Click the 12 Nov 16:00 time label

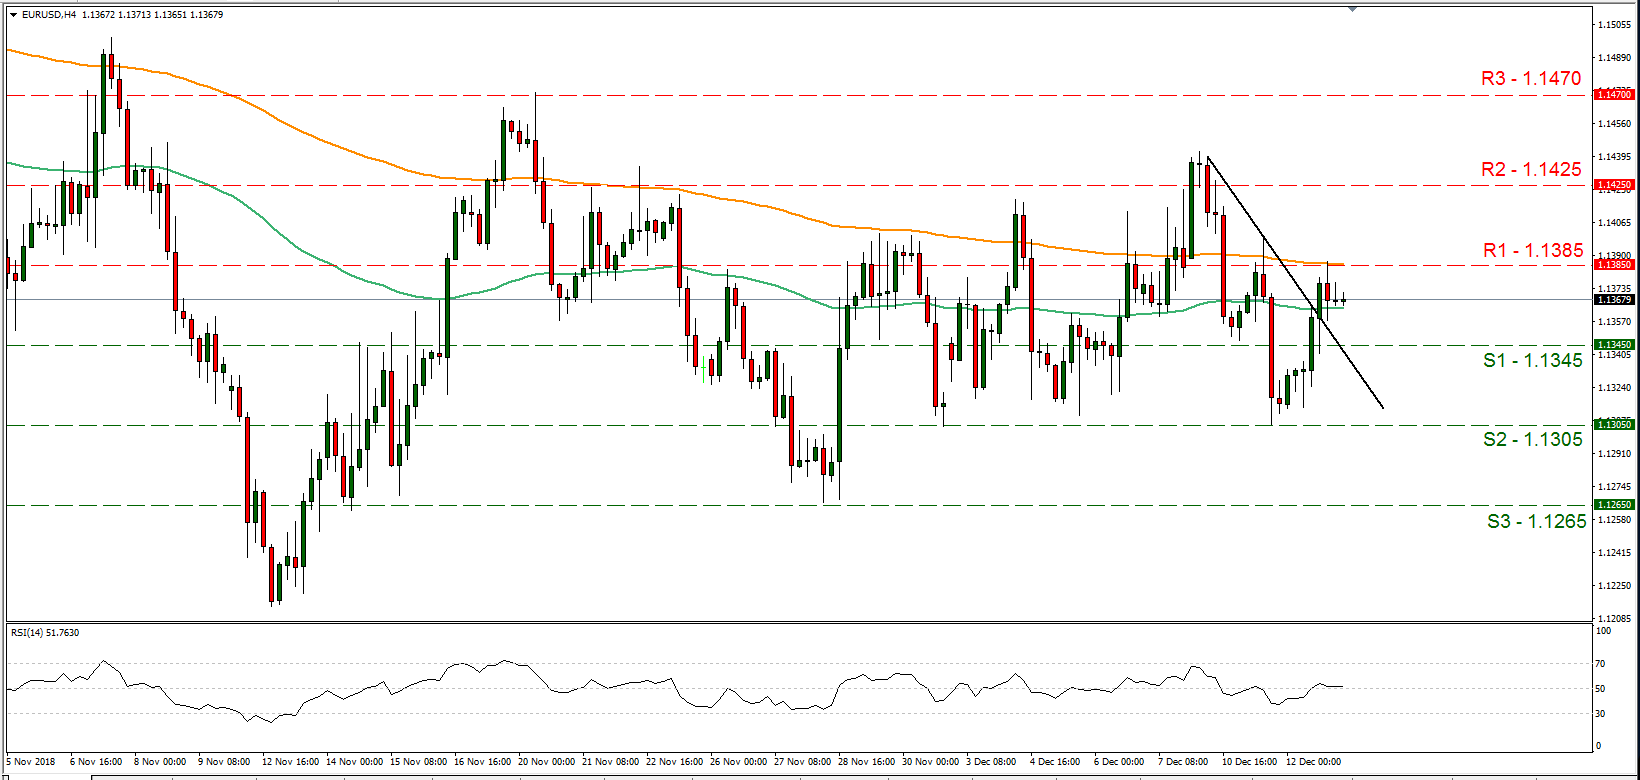290,762
